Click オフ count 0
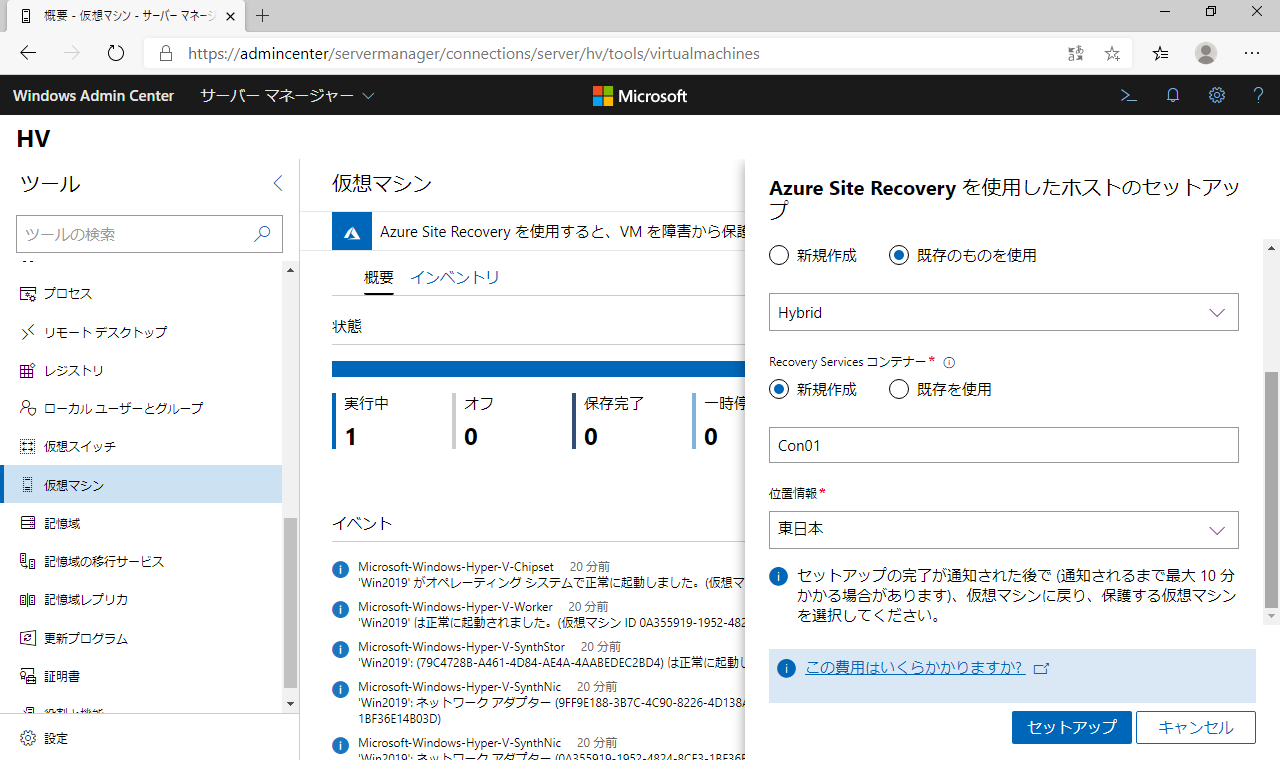Screen dimensions: 1280x760 tap(471, 437)
